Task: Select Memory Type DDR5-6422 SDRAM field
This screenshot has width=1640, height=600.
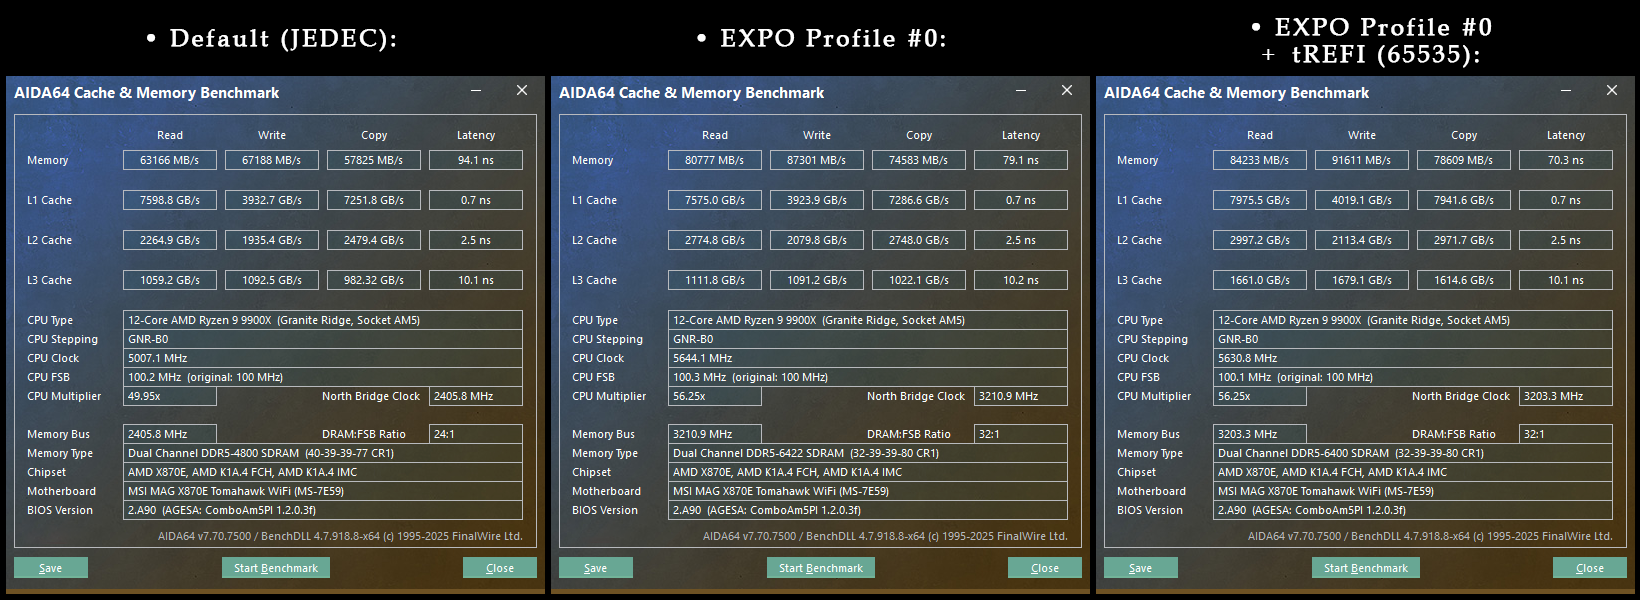Action: 868,453
